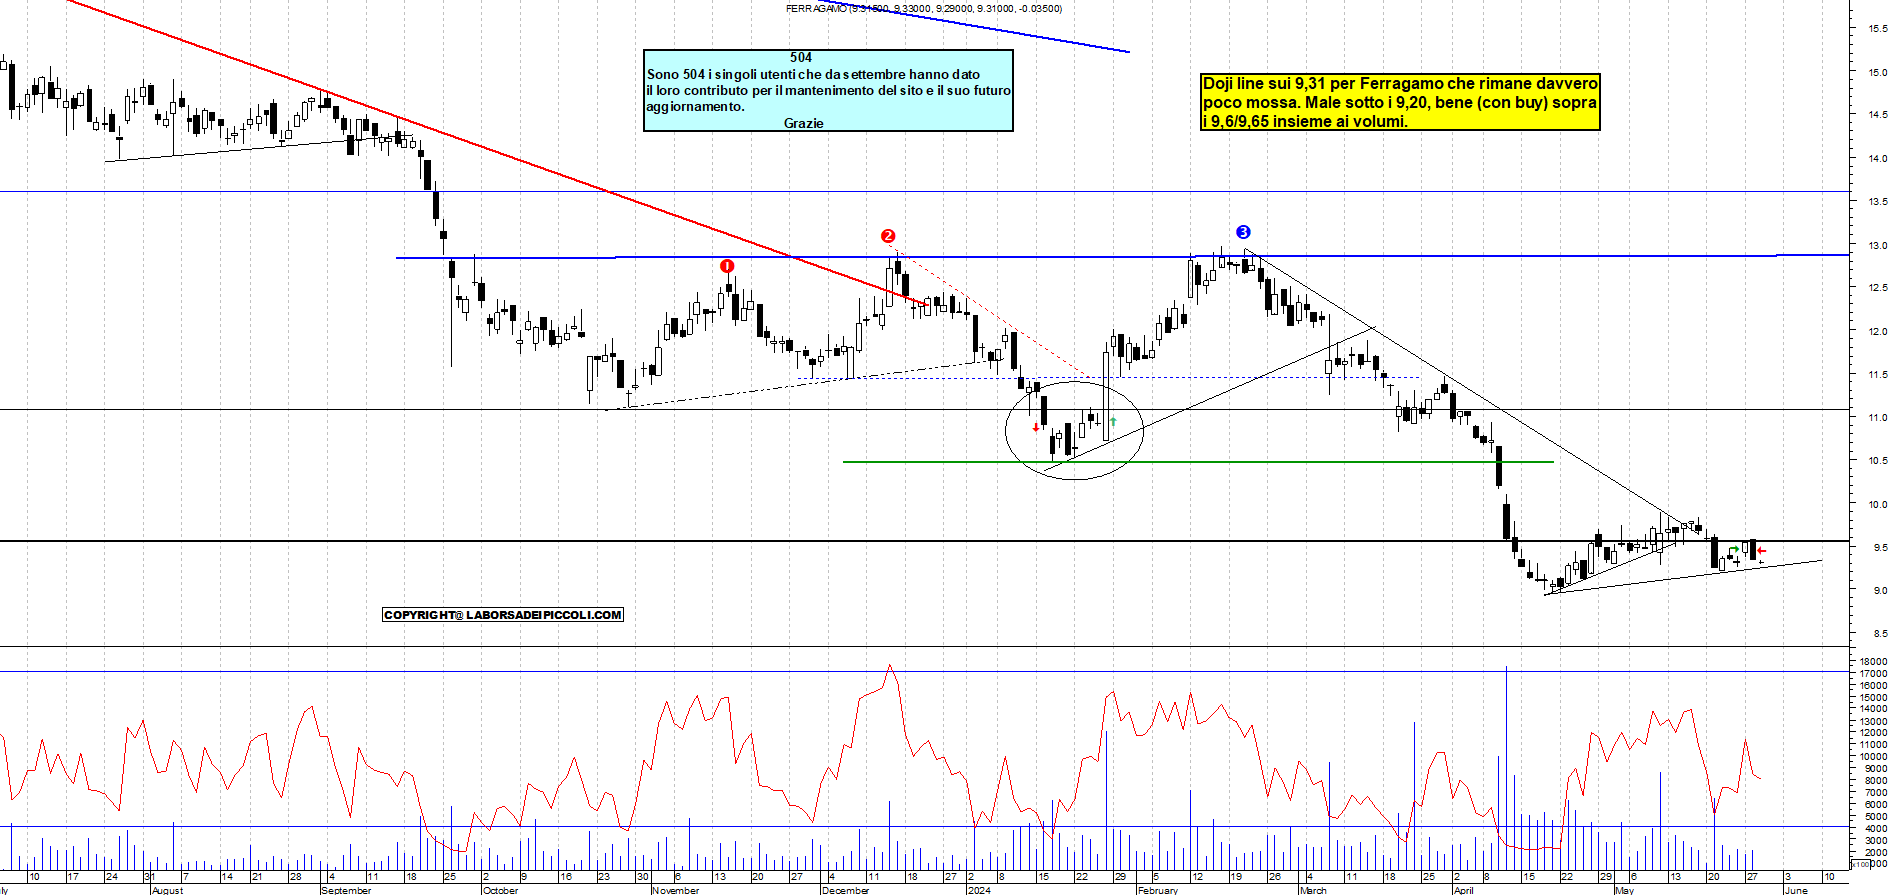Click the 12.0 price axis label

point(1878,331)
